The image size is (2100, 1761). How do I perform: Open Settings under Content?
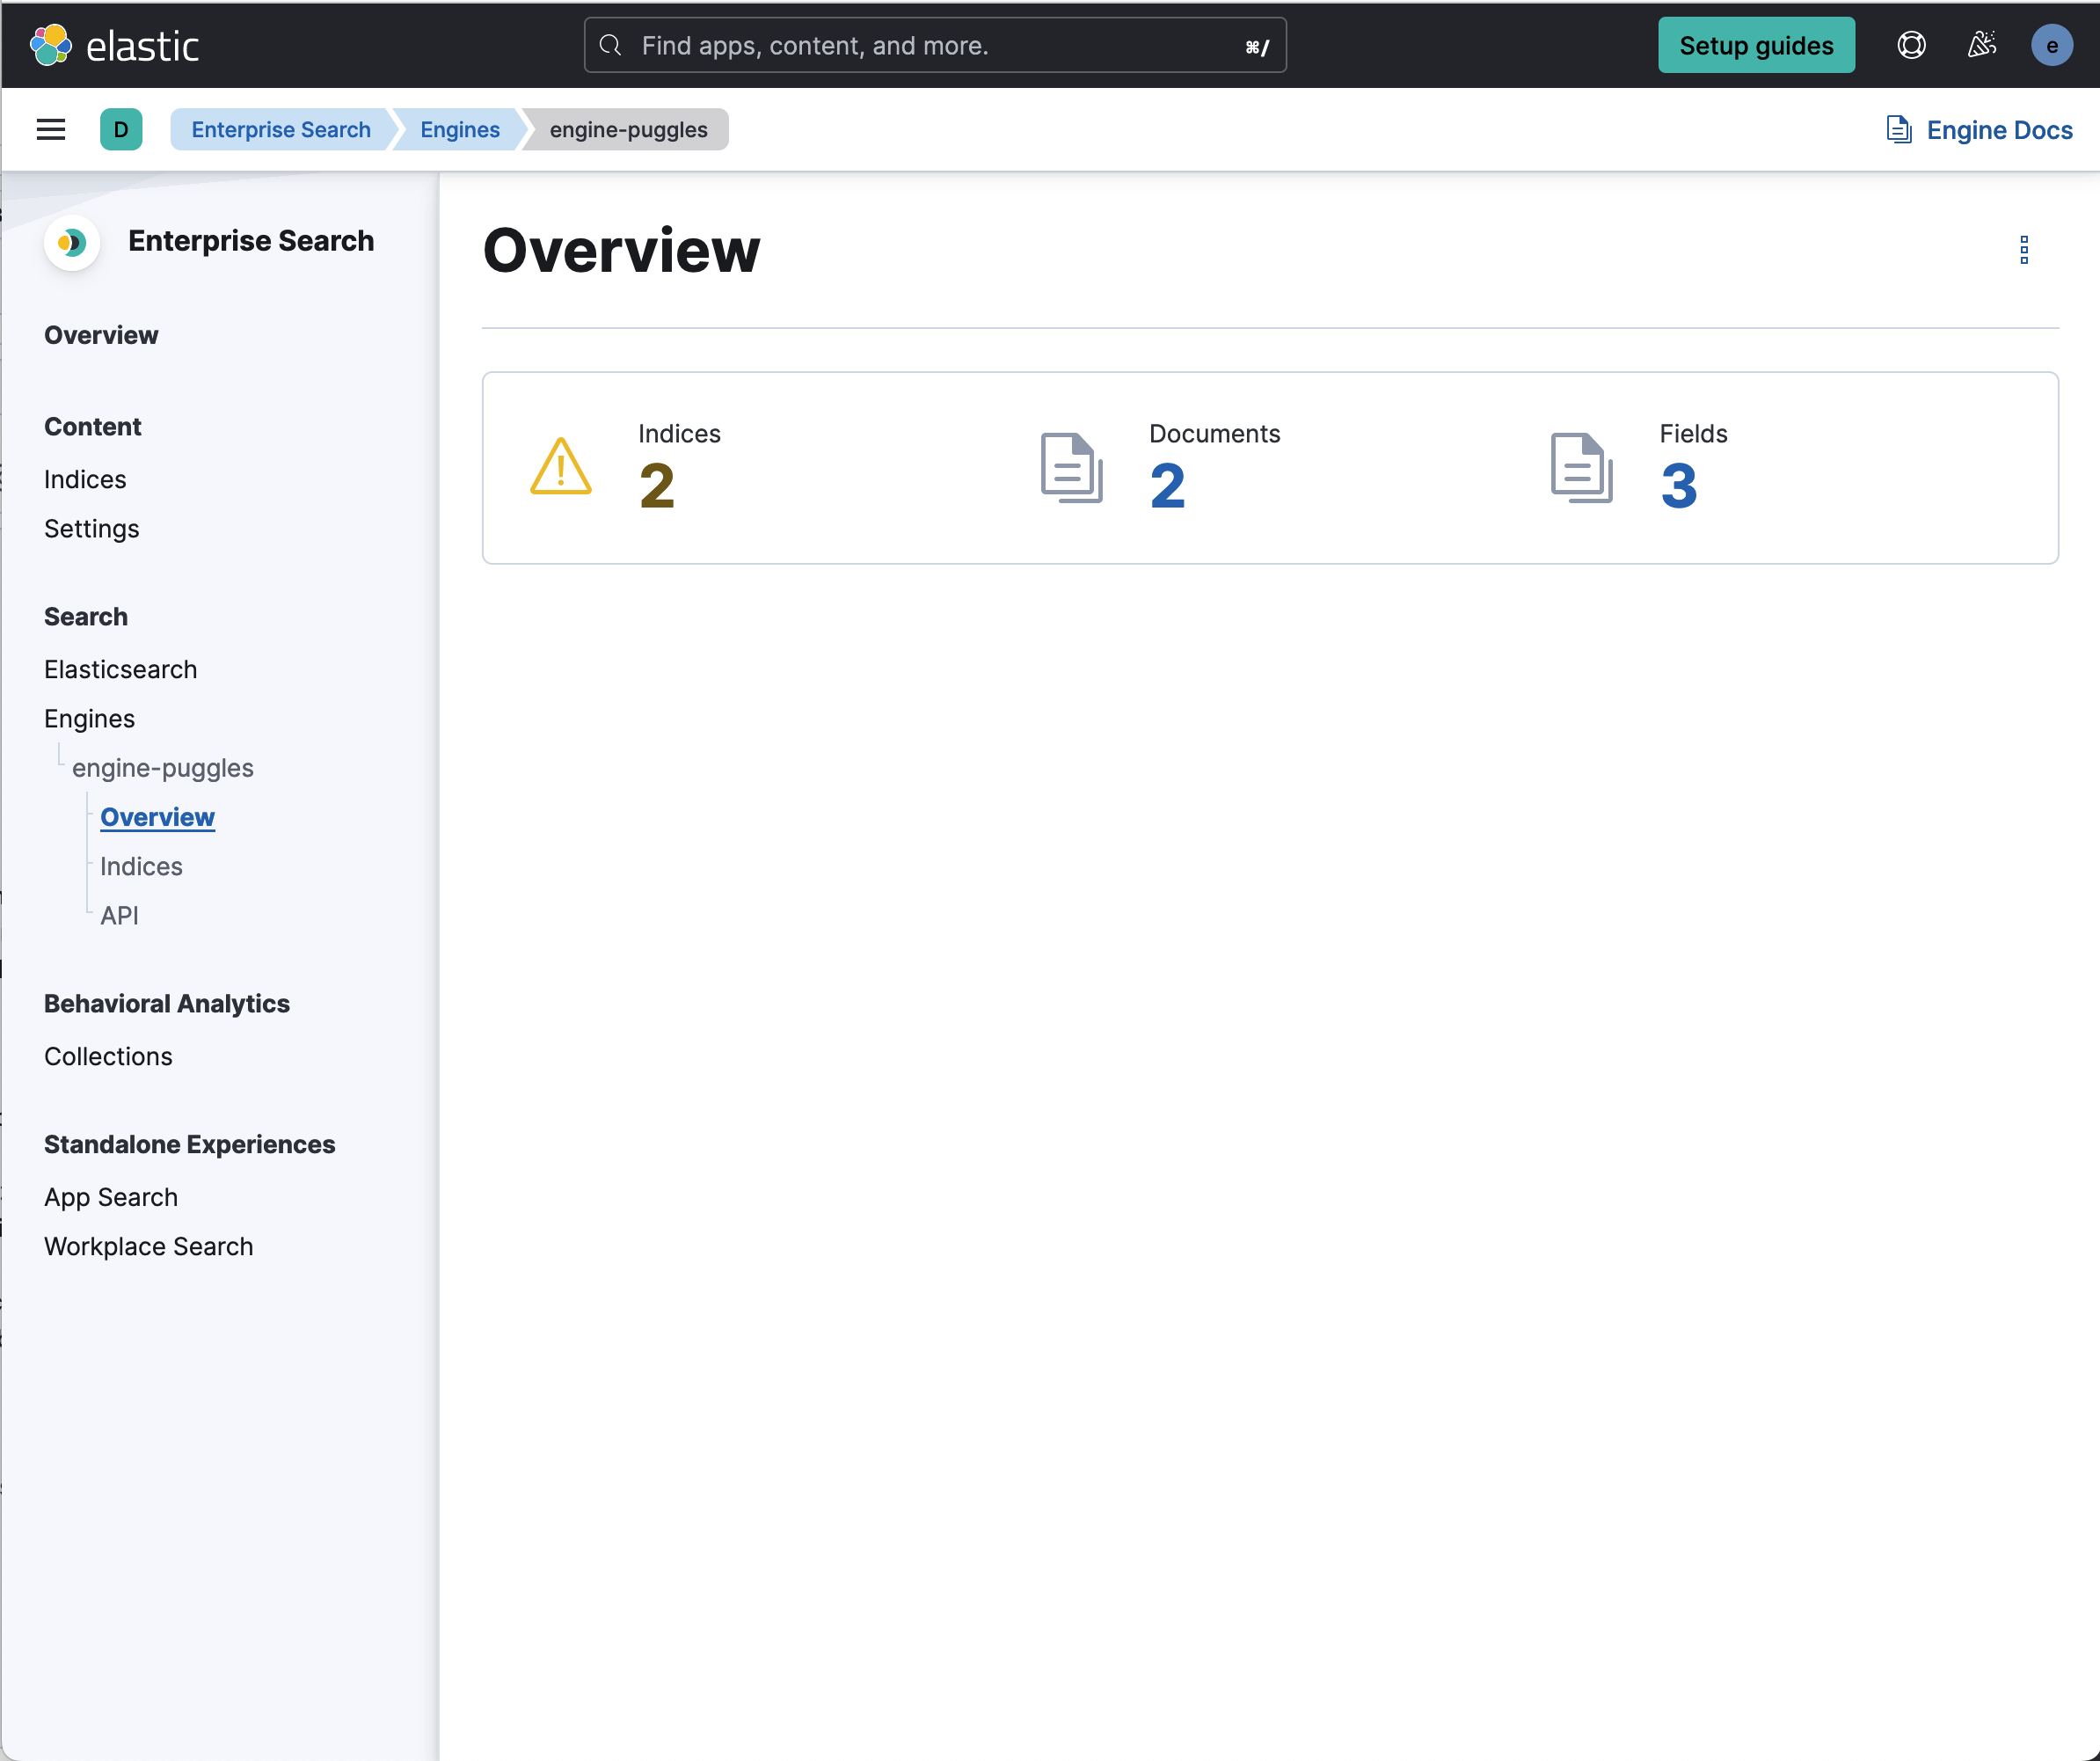pyautogui.click(x=92, y=529)
